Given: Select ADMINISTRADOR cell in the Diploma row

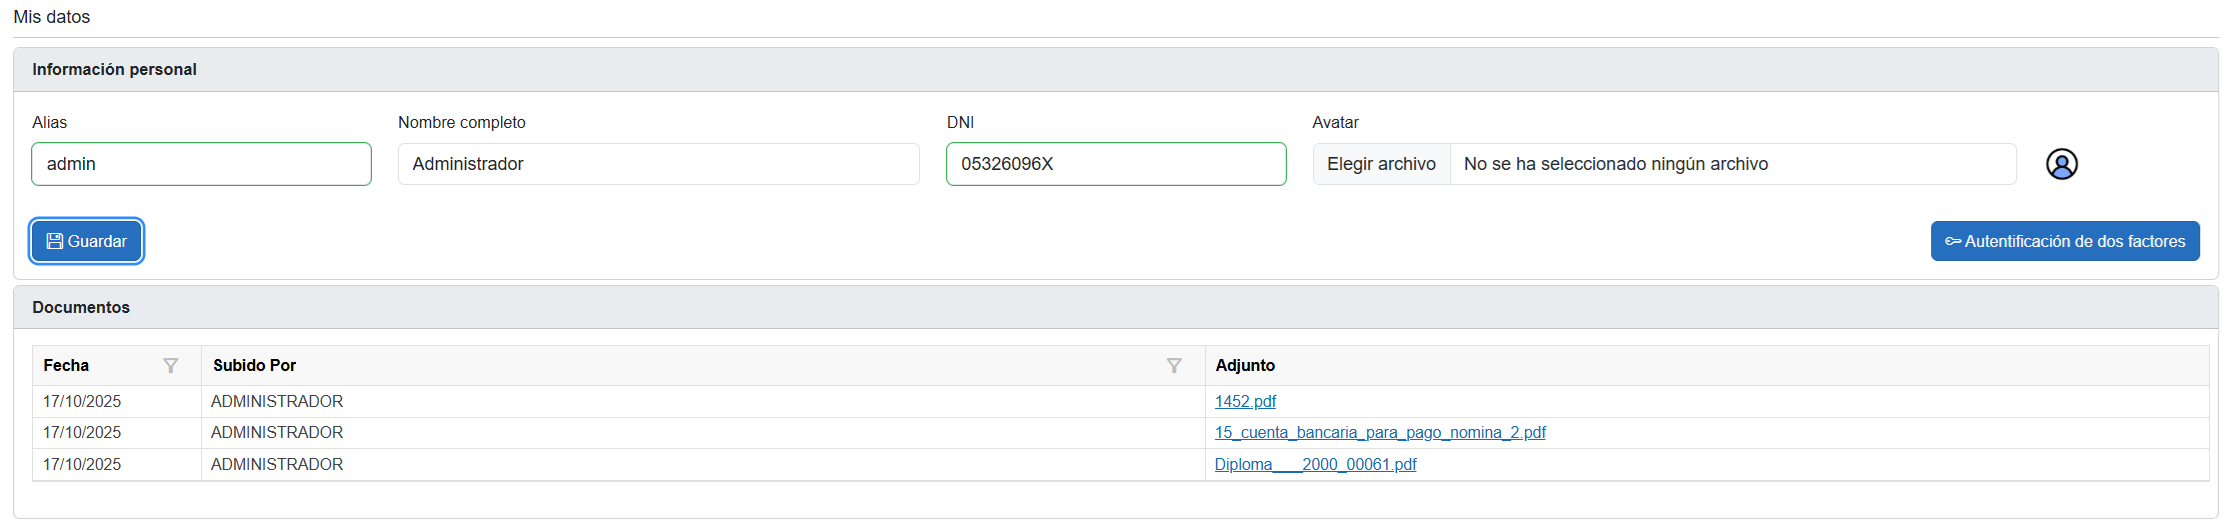Looking at the screenshot, I should pos(277,464).
